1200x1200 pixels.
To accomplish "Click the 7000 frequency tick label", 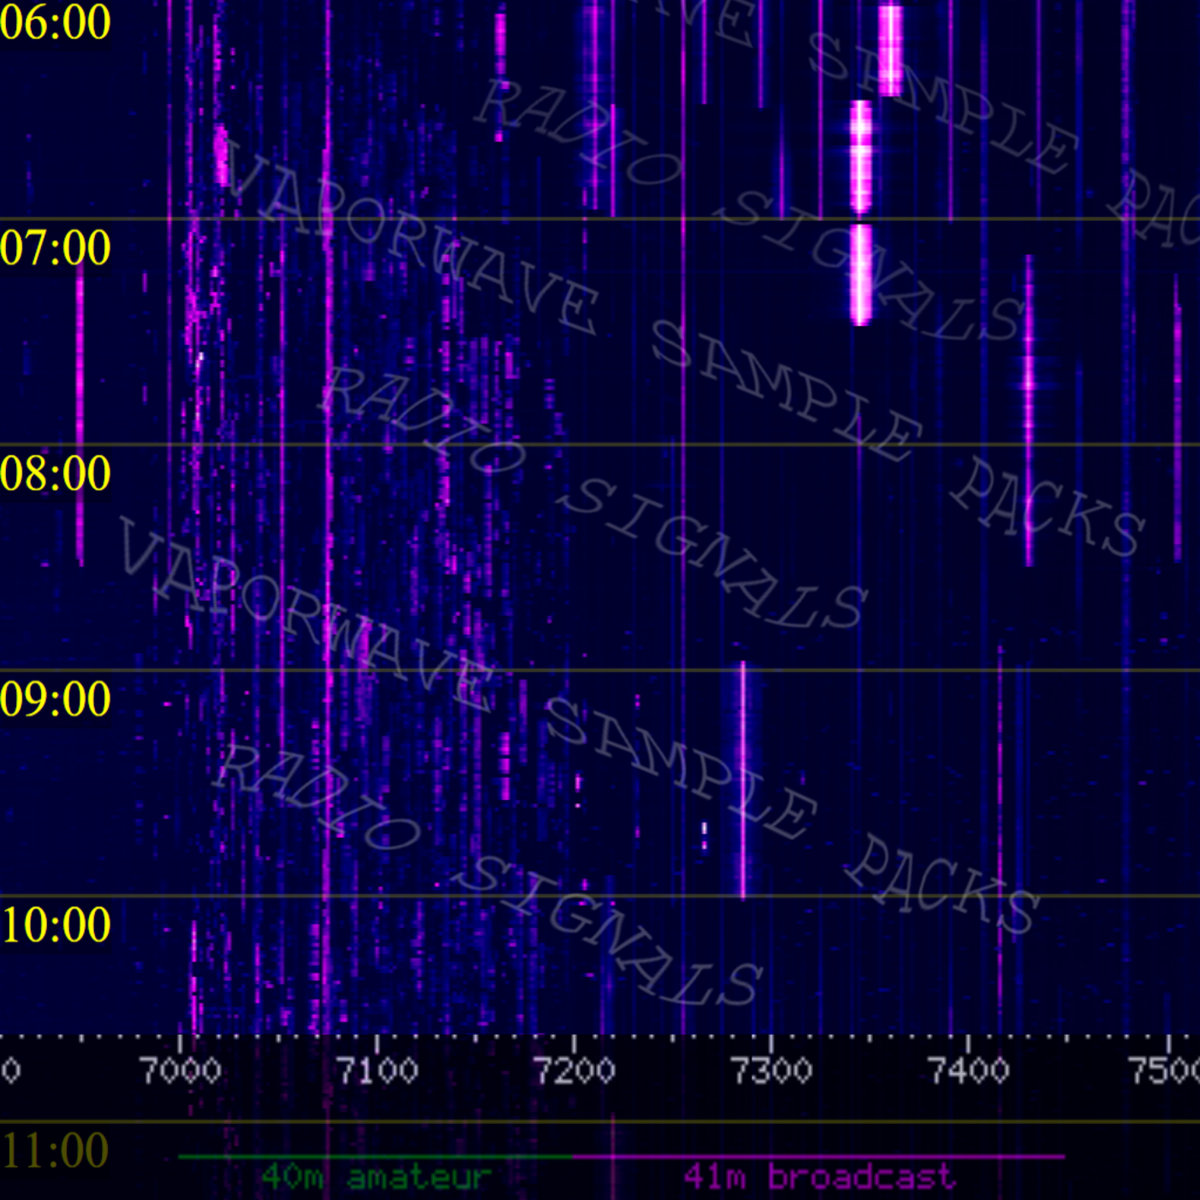I will coord(181,1072).
